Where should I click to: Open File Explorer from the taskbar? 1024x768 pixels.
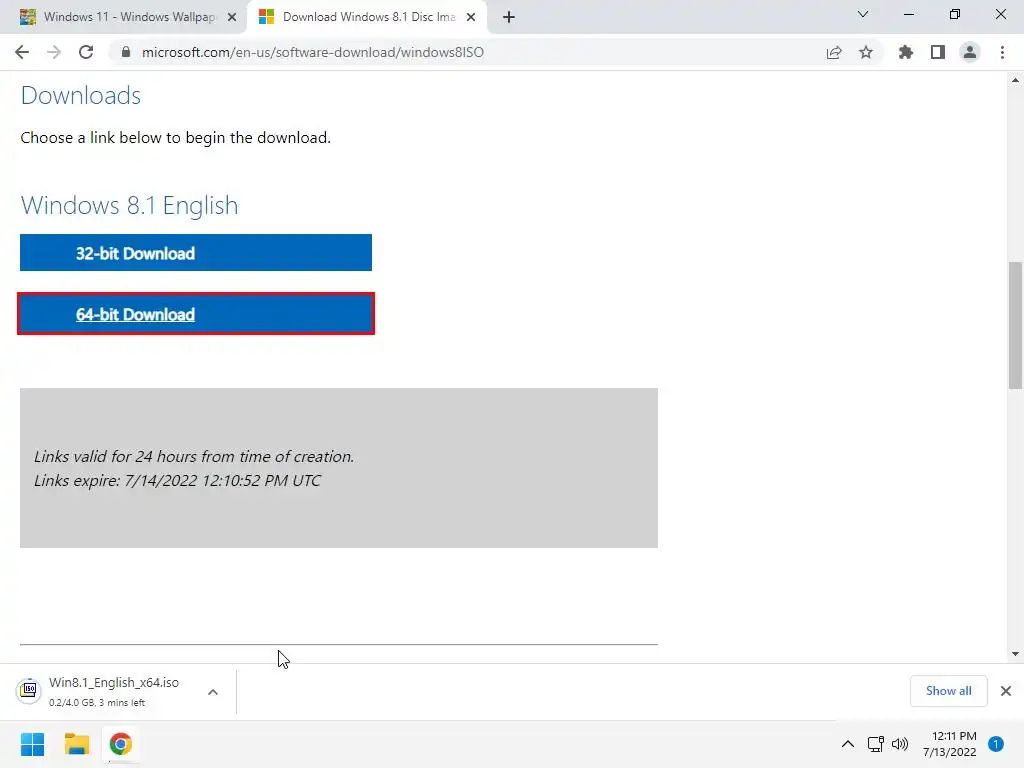[x=76, y=744]
